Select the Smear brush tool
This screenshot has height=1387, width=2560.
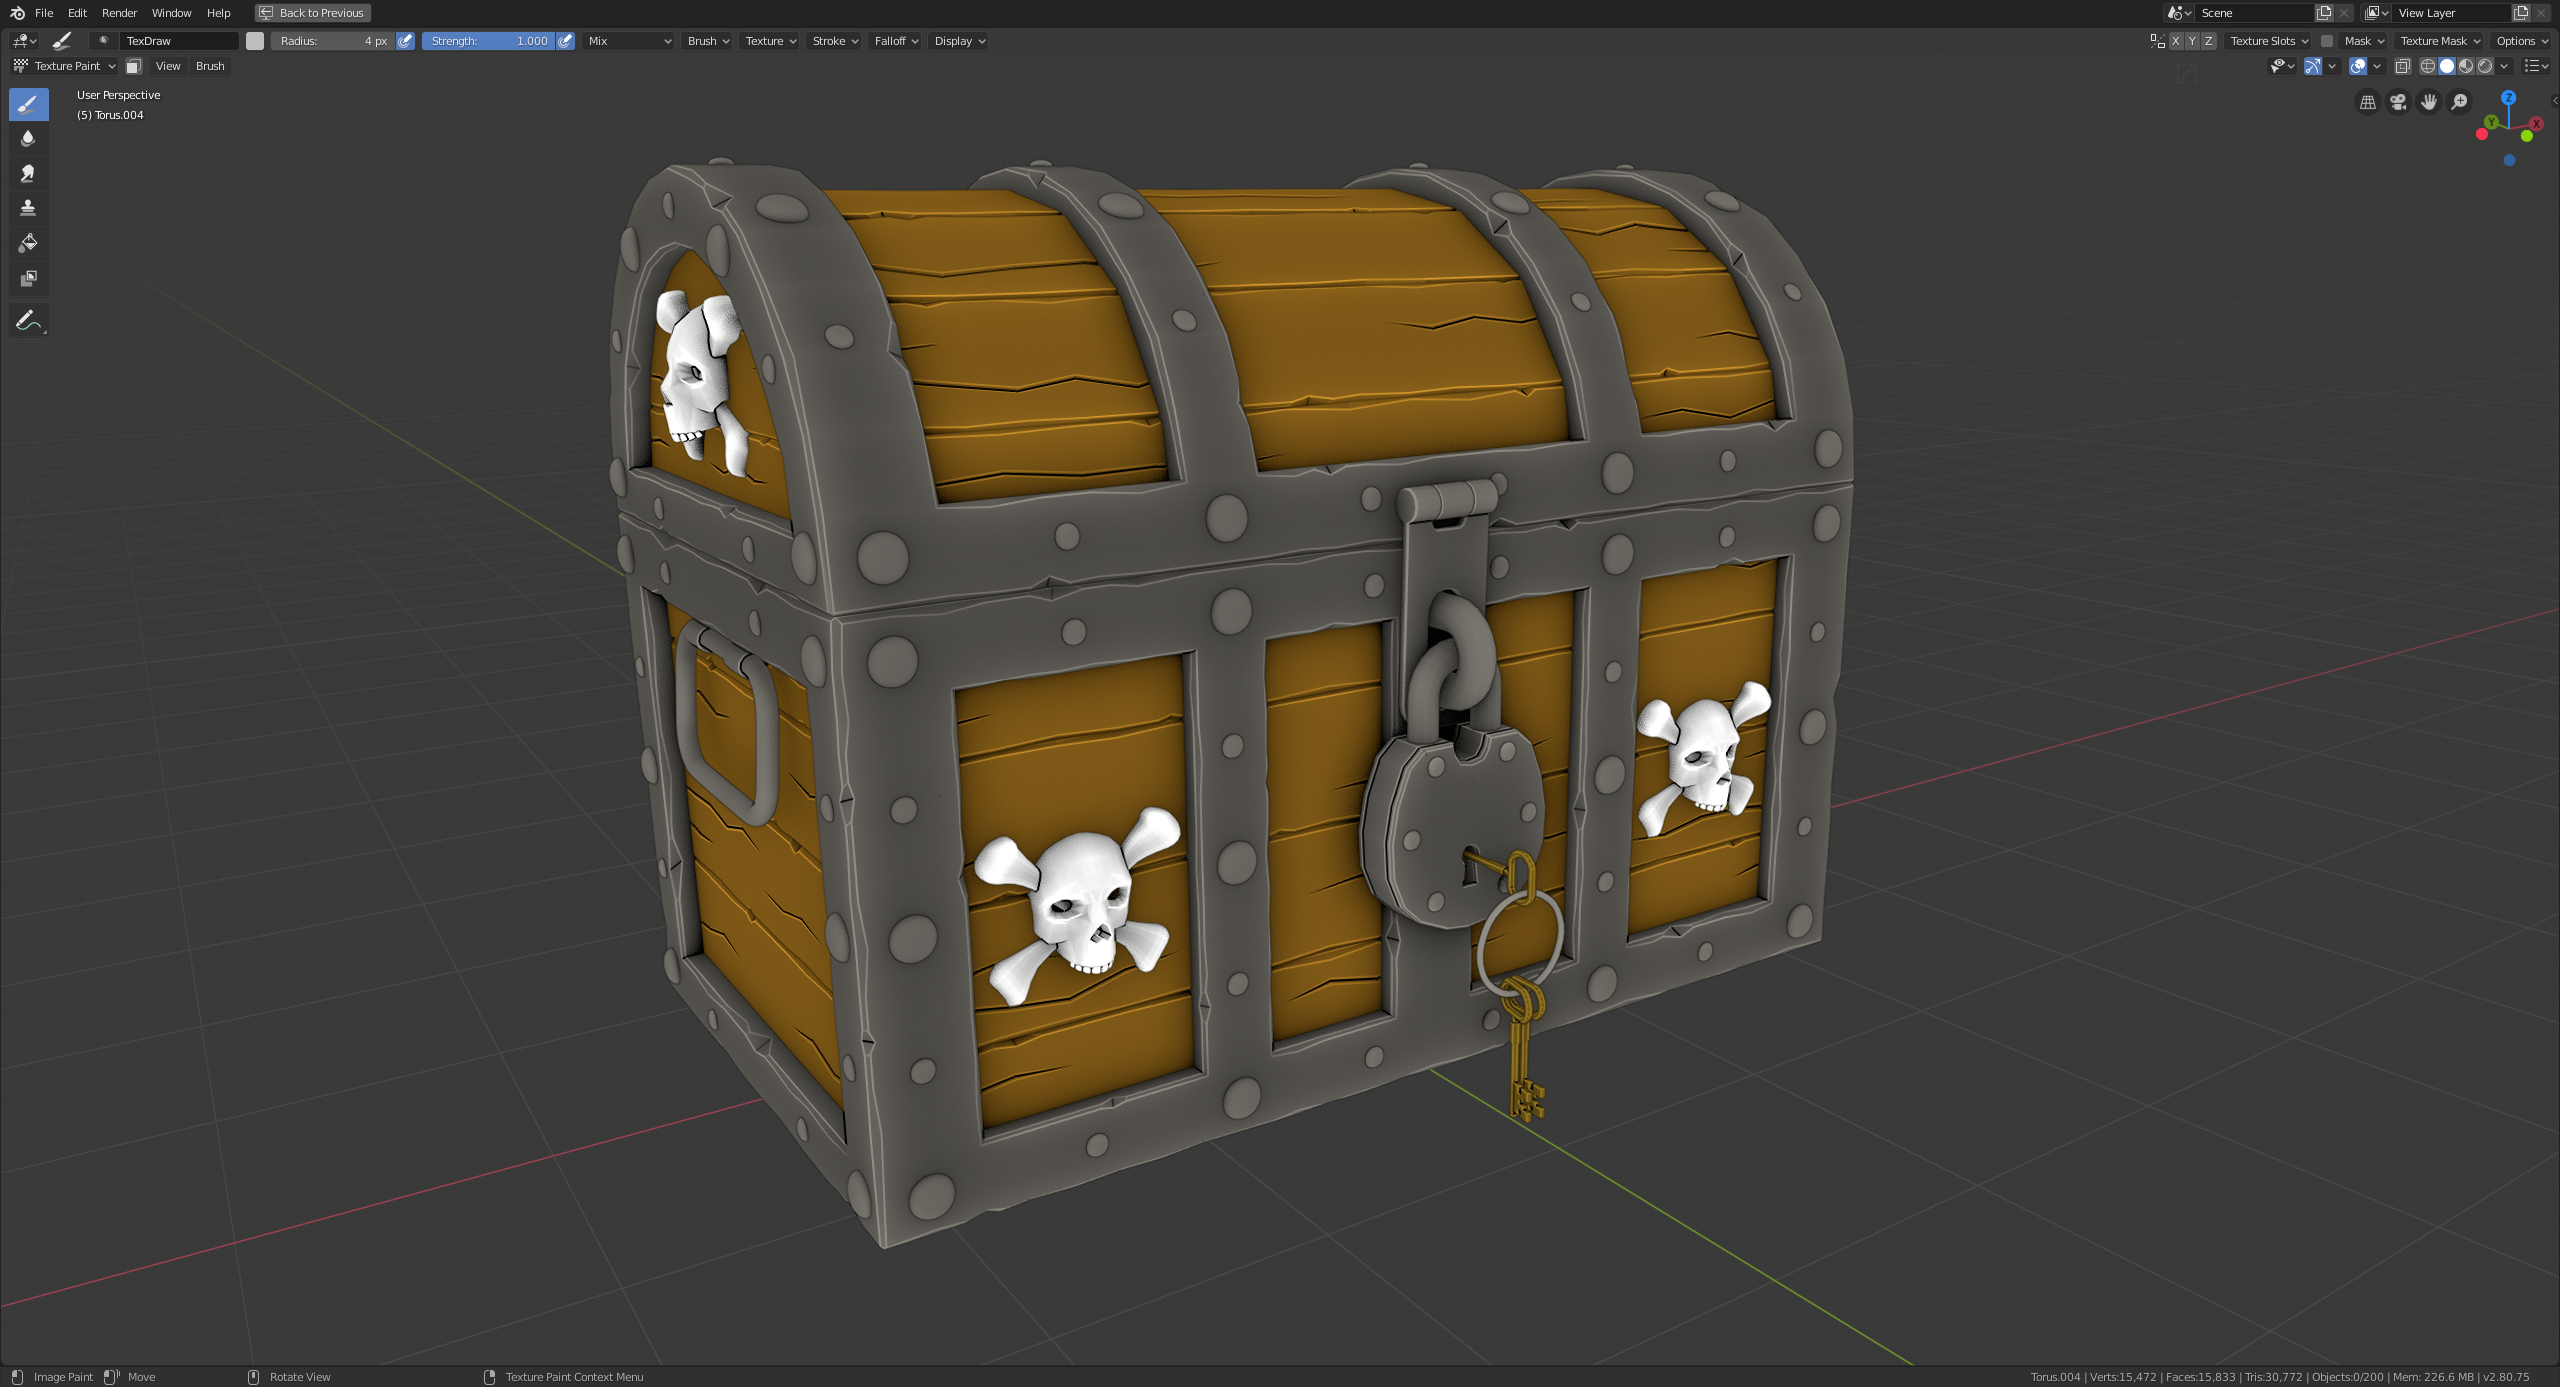[x=28, y=173]
